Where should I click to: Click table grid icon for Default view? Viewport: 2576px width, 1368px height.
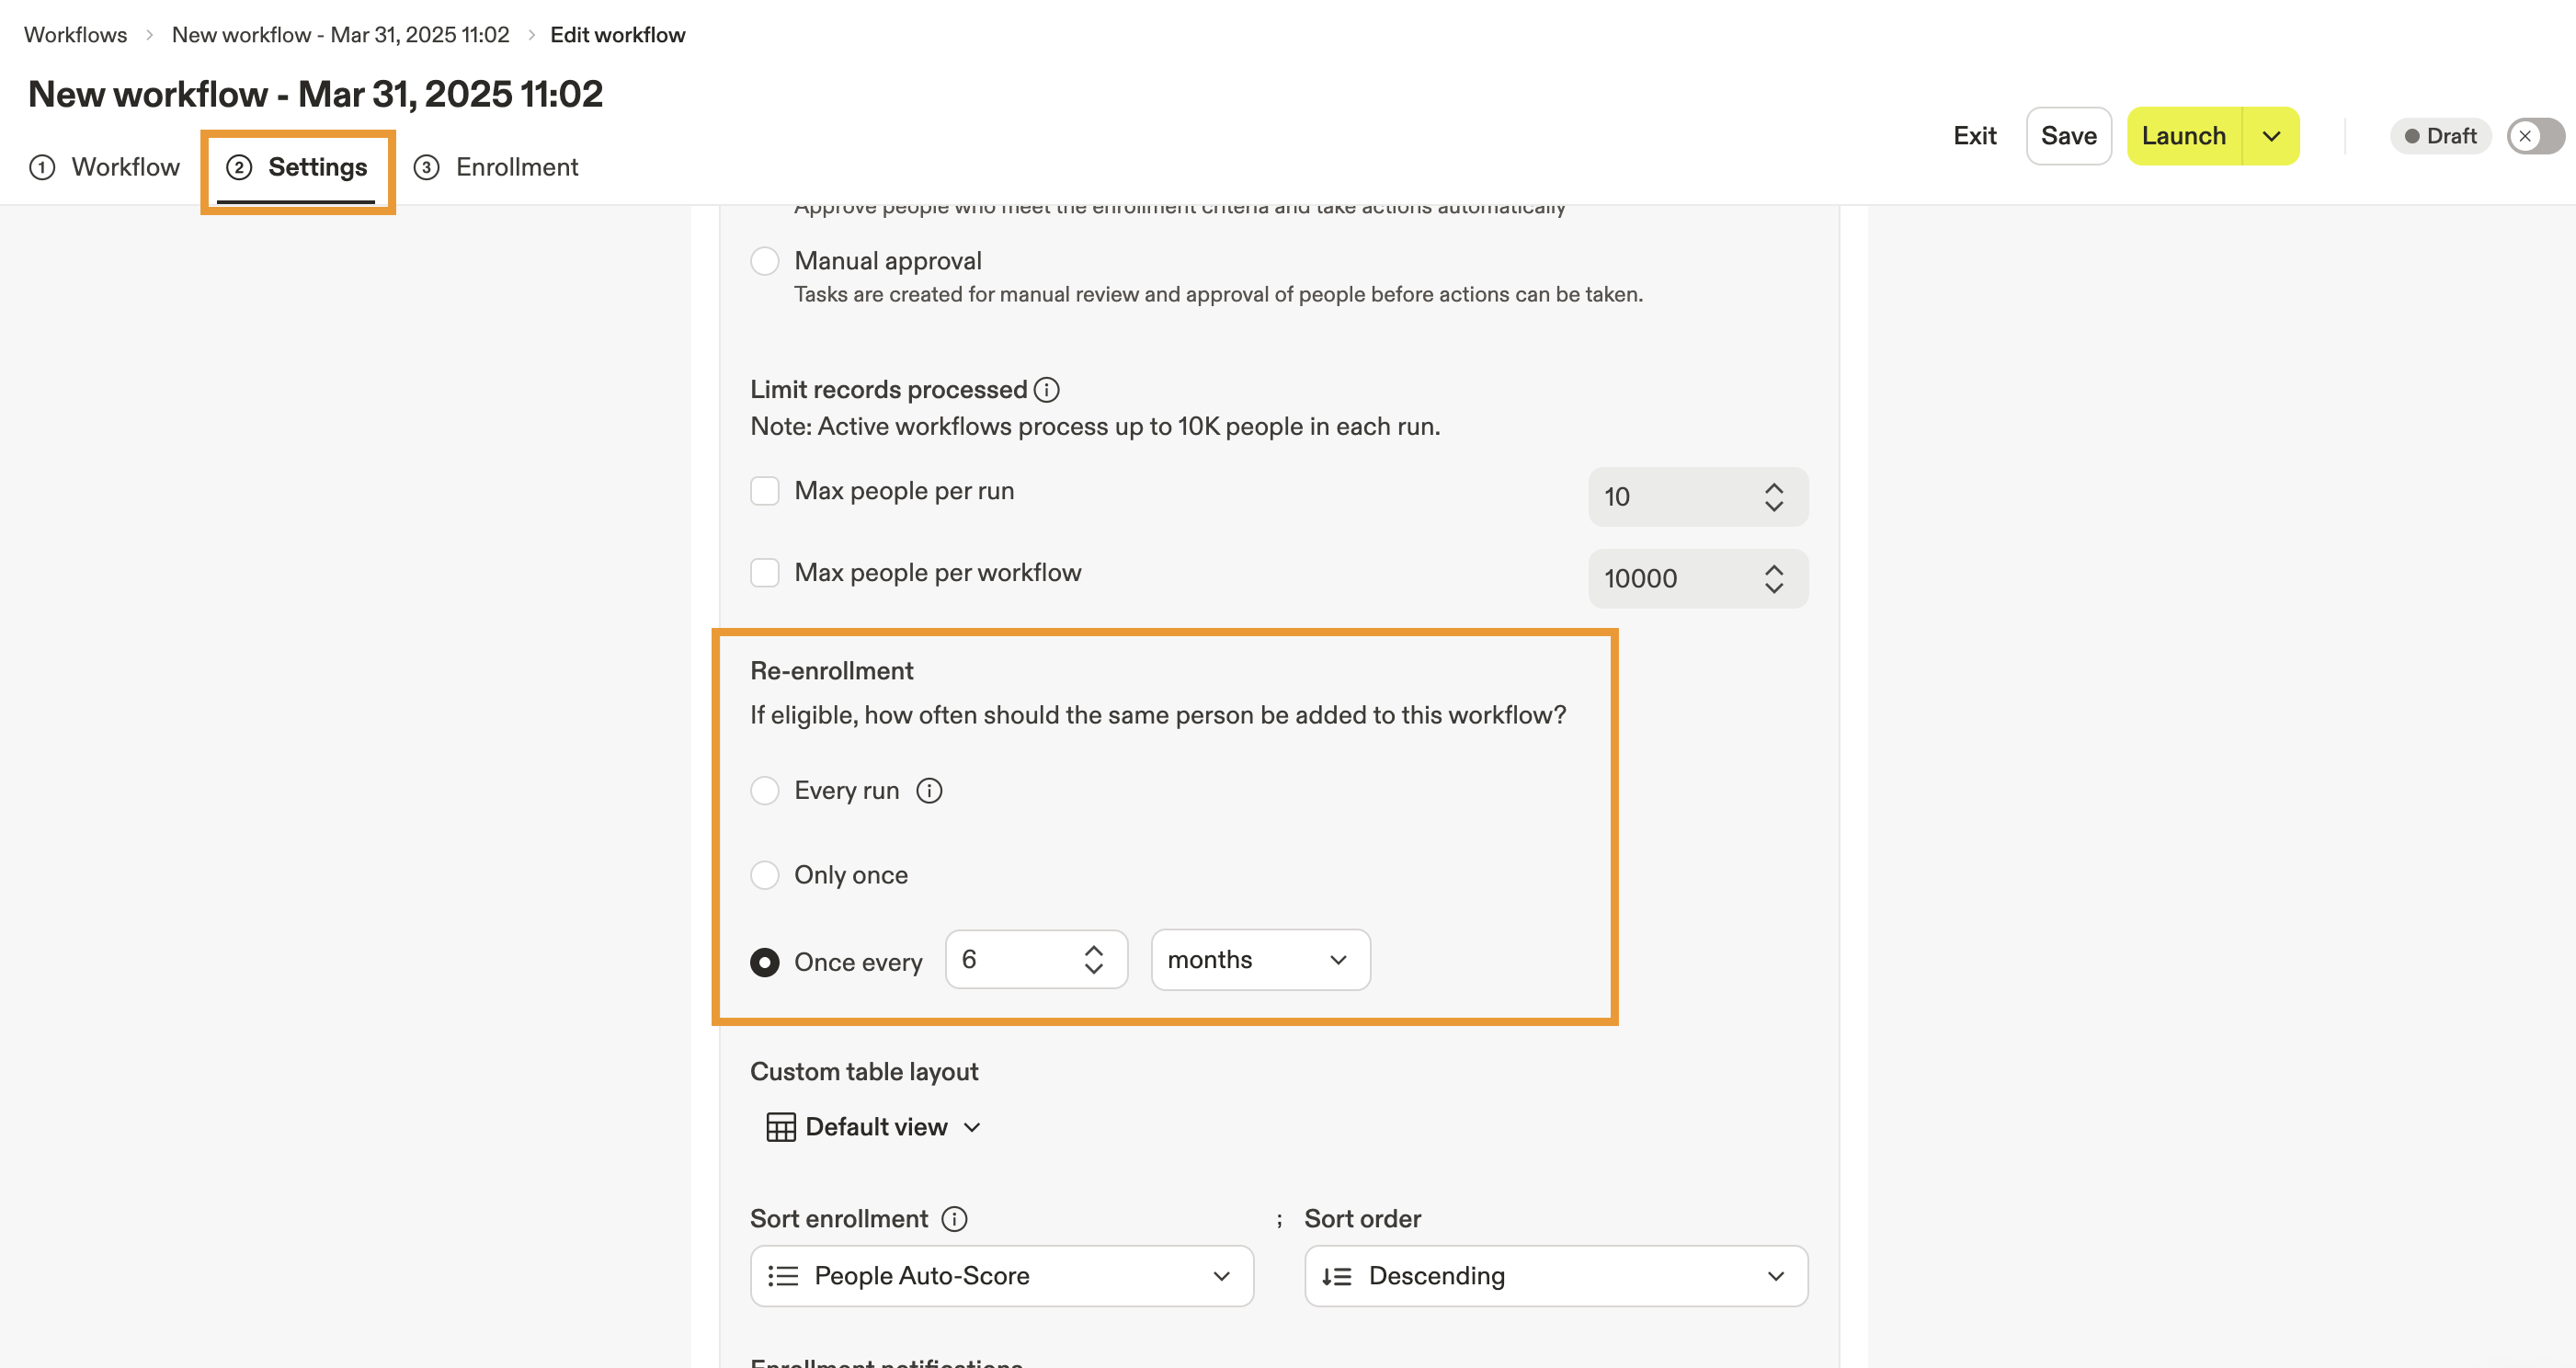coord(780,1127)
